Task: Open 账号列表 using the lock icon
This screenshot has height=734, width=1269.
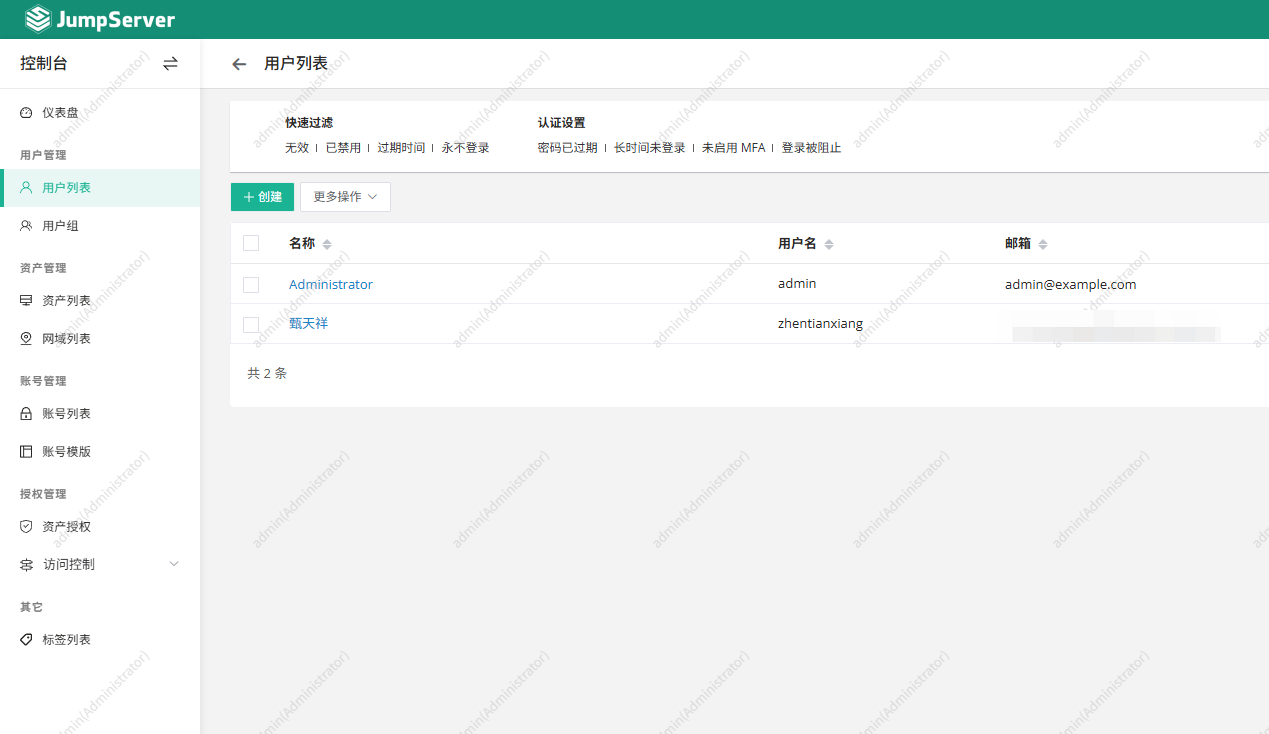Action: click(x=27, y=413)
